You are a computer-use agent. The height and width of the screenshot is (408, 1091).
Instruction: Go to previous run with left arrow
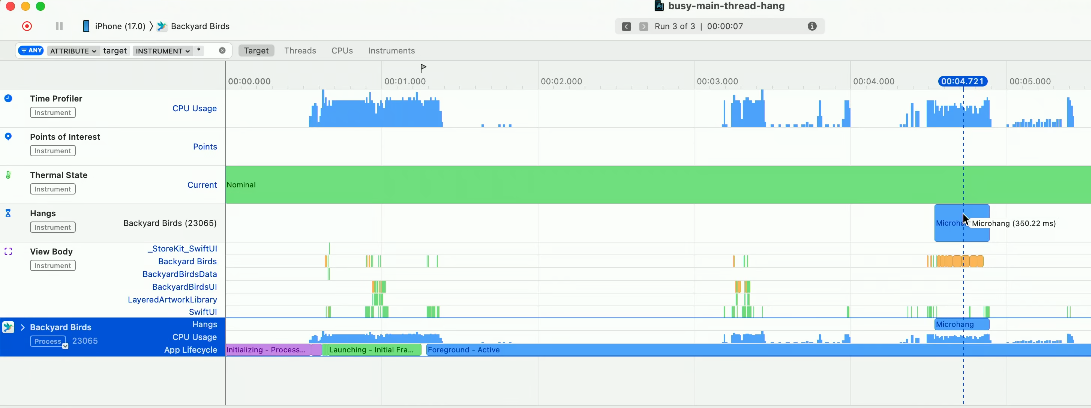point(626,26)
